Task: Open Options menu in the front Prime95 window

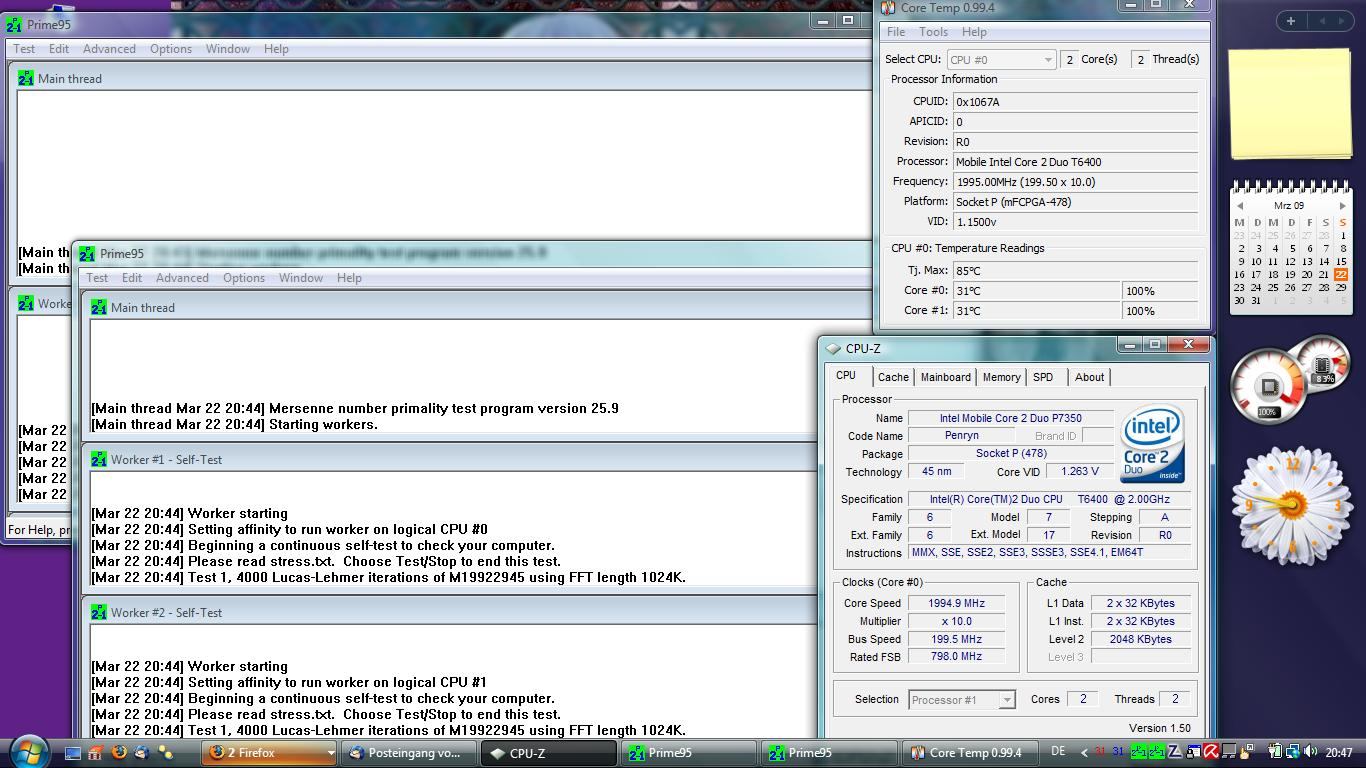Action: tap(244, 278)
